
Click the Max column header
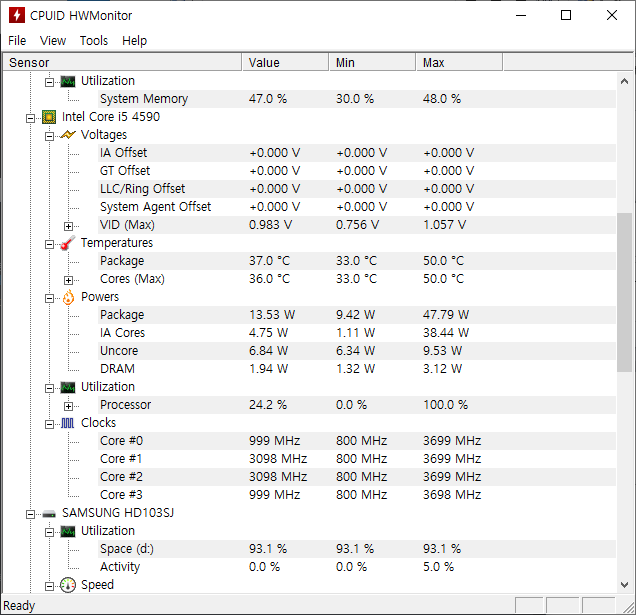coord(460,62)
